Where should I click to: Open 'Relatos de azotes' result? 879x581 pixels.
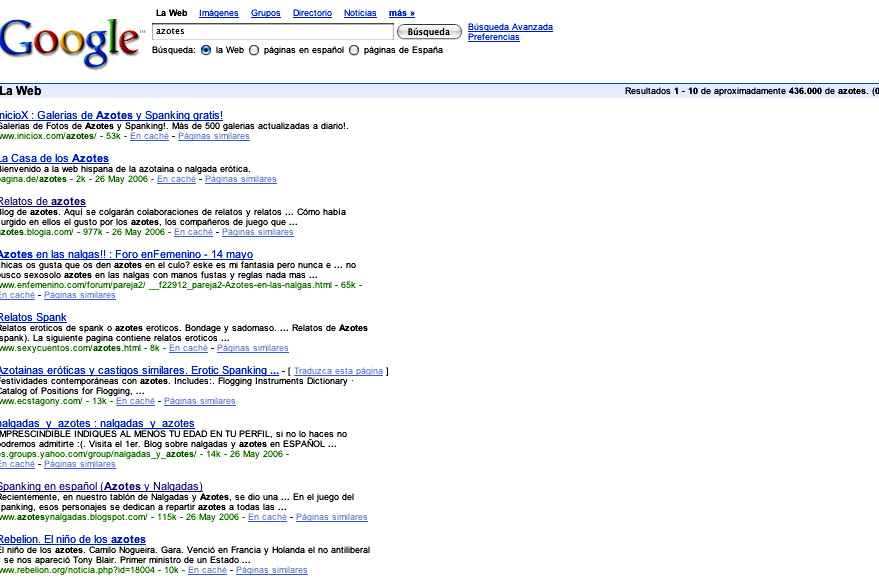[43, 201]
